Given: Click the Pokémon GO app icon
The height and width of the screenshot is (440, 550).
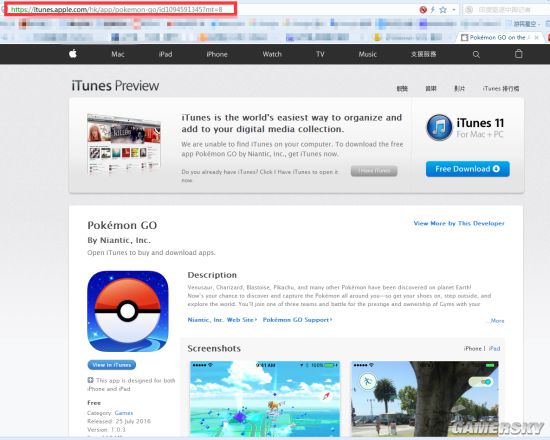Looking at the screenshot, I should (128, 311).
